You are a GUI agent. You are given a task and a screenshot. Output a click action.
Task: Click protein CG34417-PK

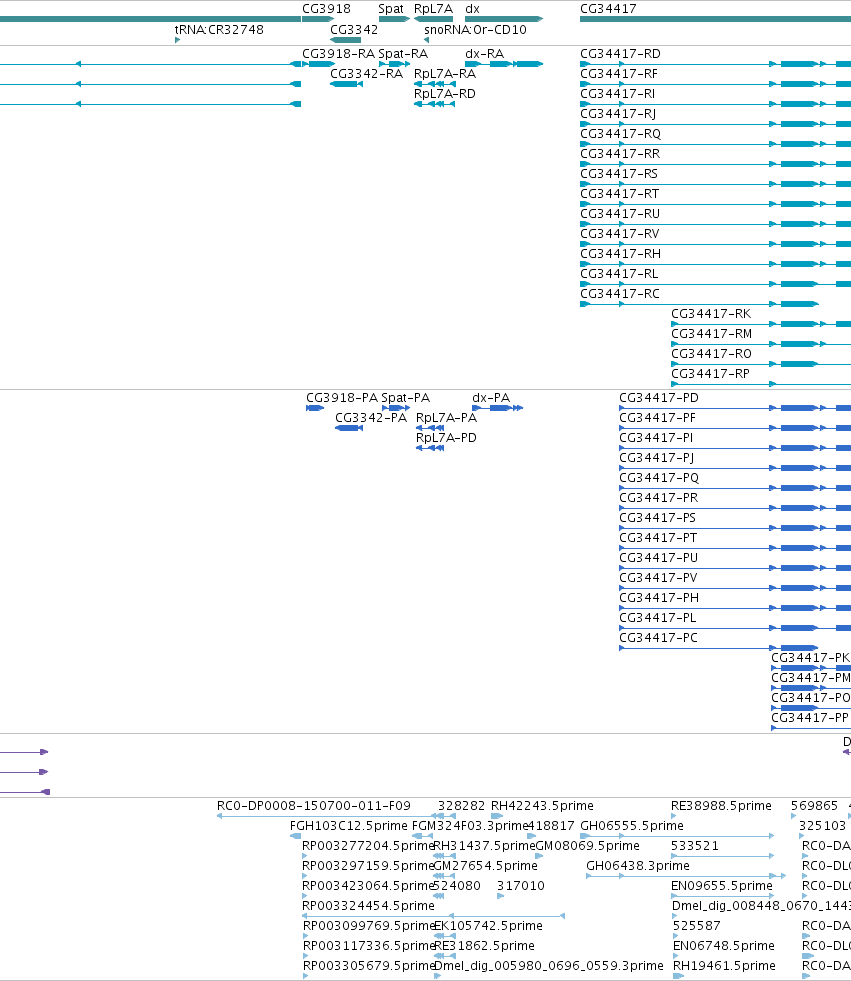[810, 658]
